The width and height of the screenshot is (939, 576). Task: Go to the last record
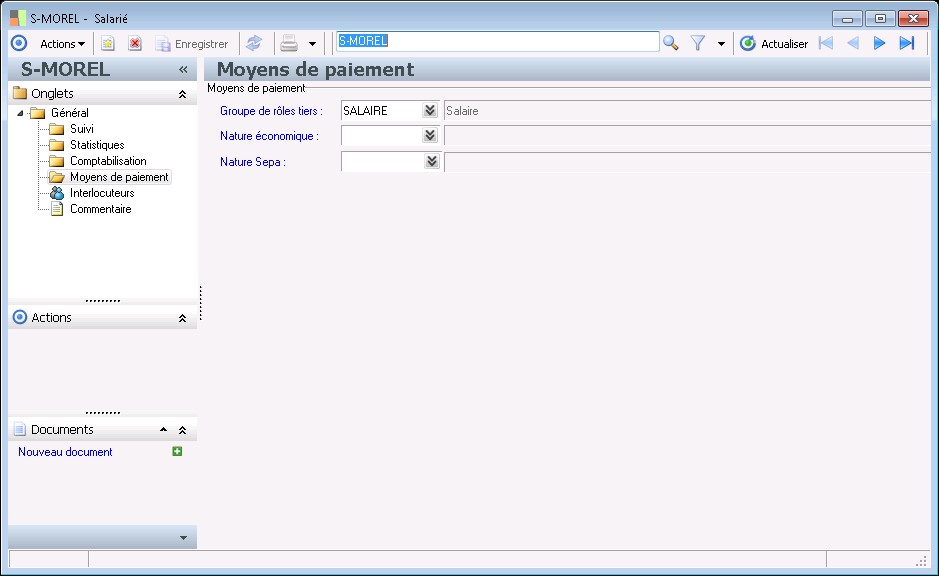point(907,43)
